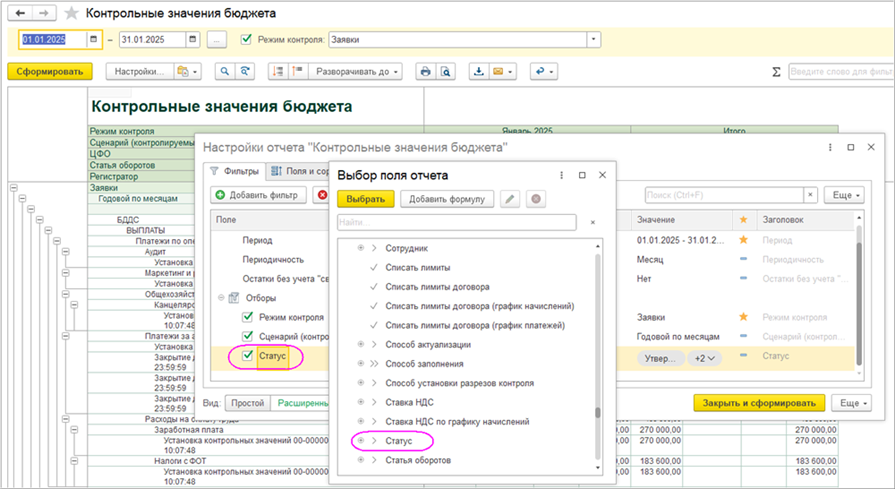Click the favorites star next to the report title

click(71, 14)
